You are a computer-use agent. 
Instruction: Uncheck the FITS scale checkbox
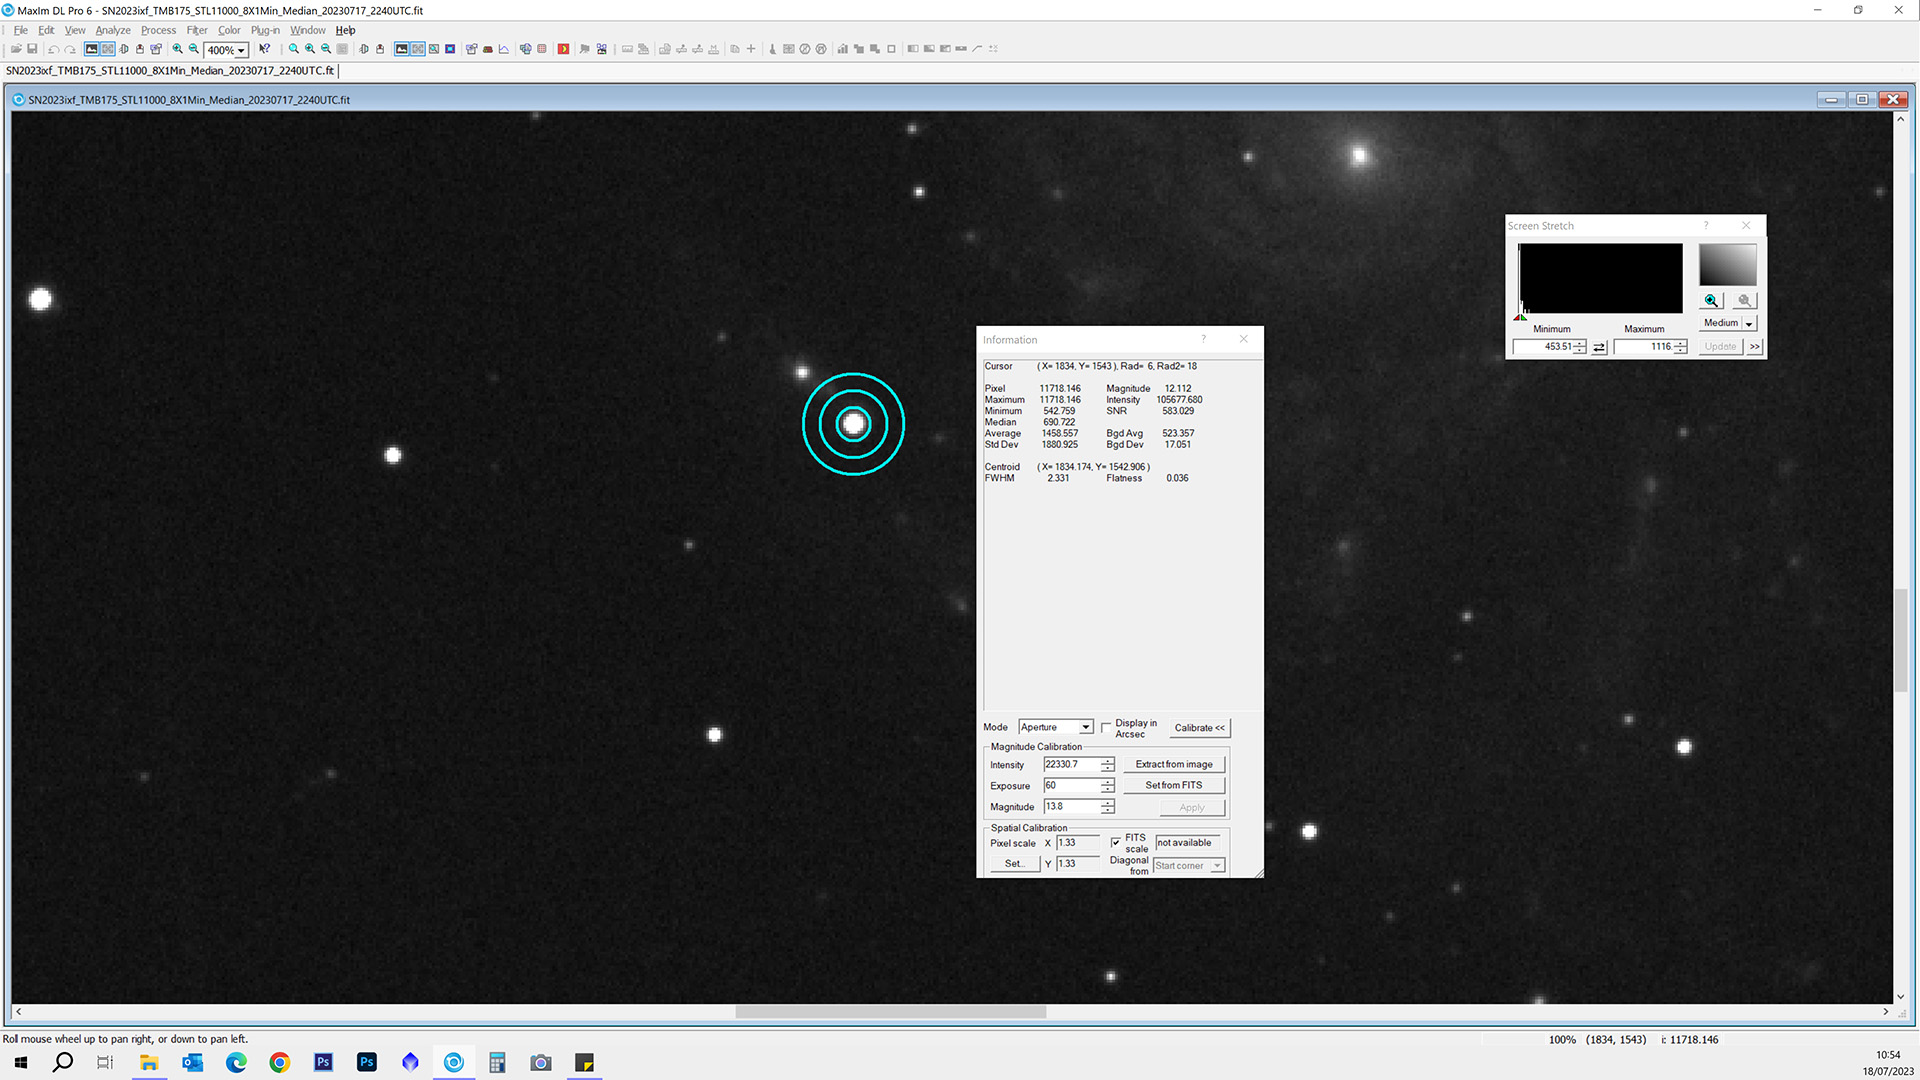coord(1116,843)
